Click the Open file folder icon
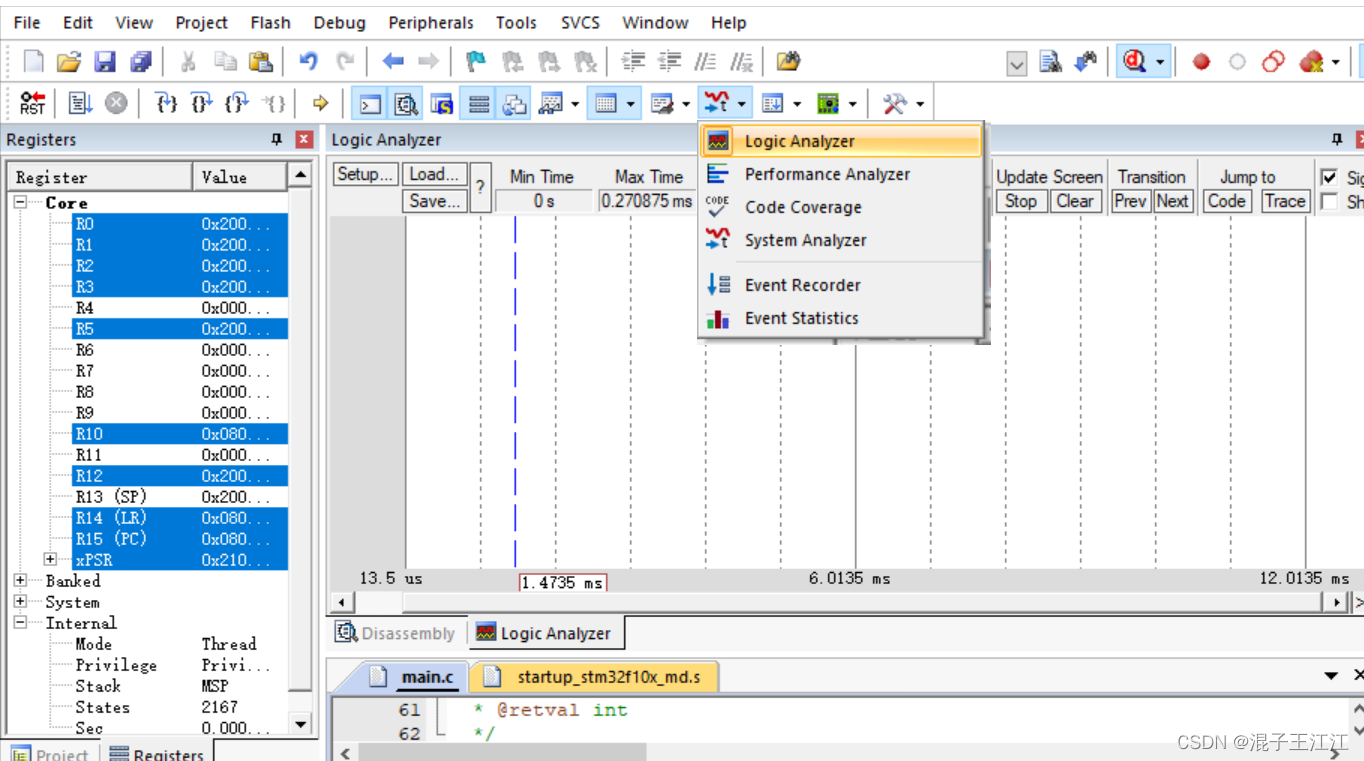The width and height of the screenshot is (1364, 761). [68, 62]
